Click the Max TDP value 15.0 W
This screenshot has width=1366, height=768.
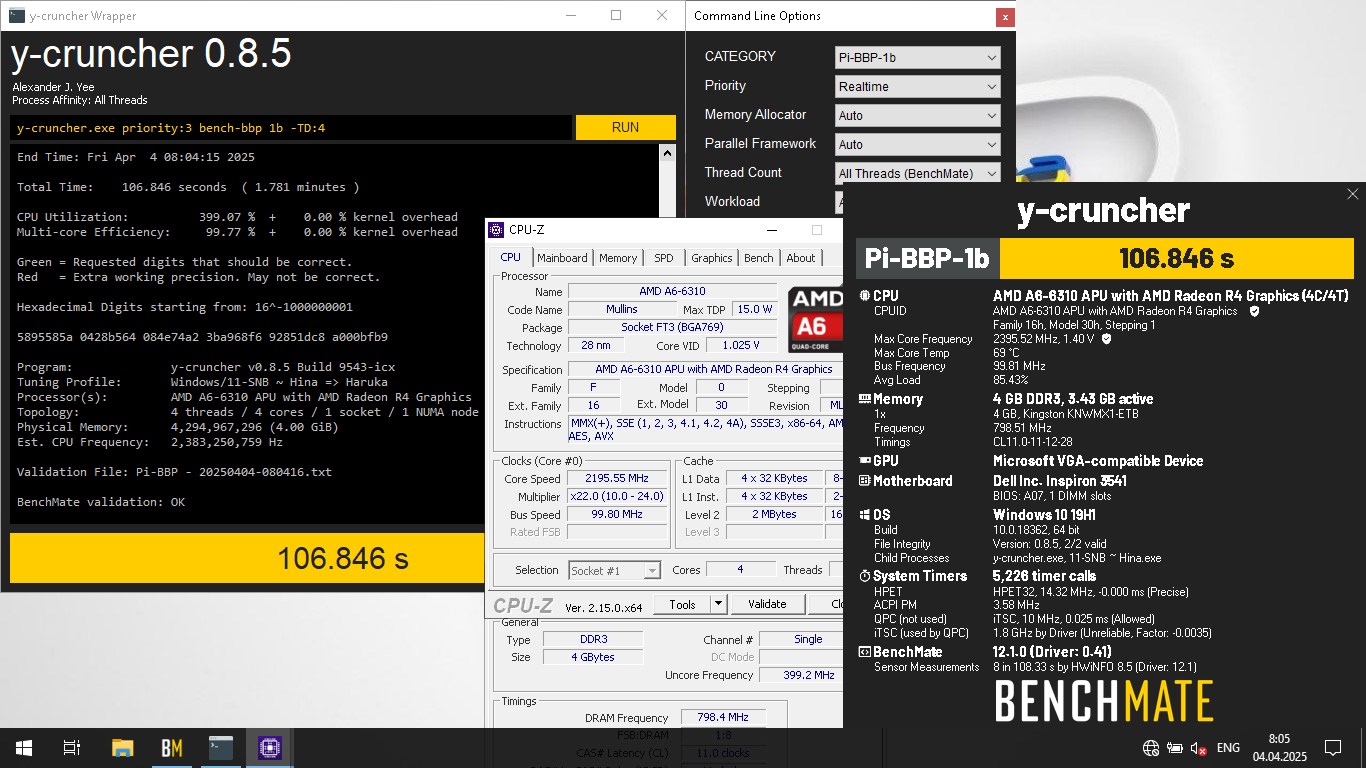point(755,310)
